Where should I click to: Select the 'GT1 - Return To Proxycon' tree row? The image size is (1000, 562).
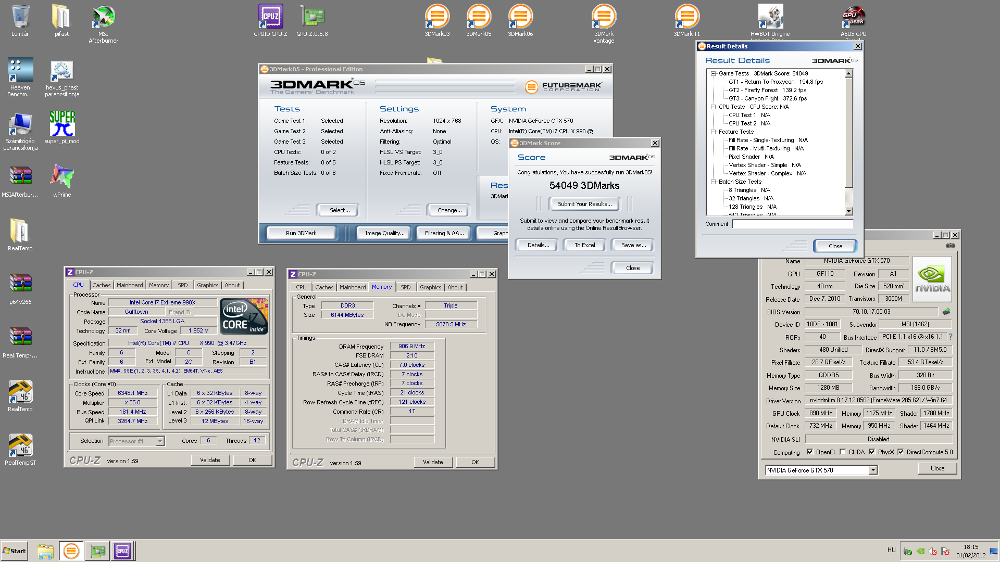point(776,82)
